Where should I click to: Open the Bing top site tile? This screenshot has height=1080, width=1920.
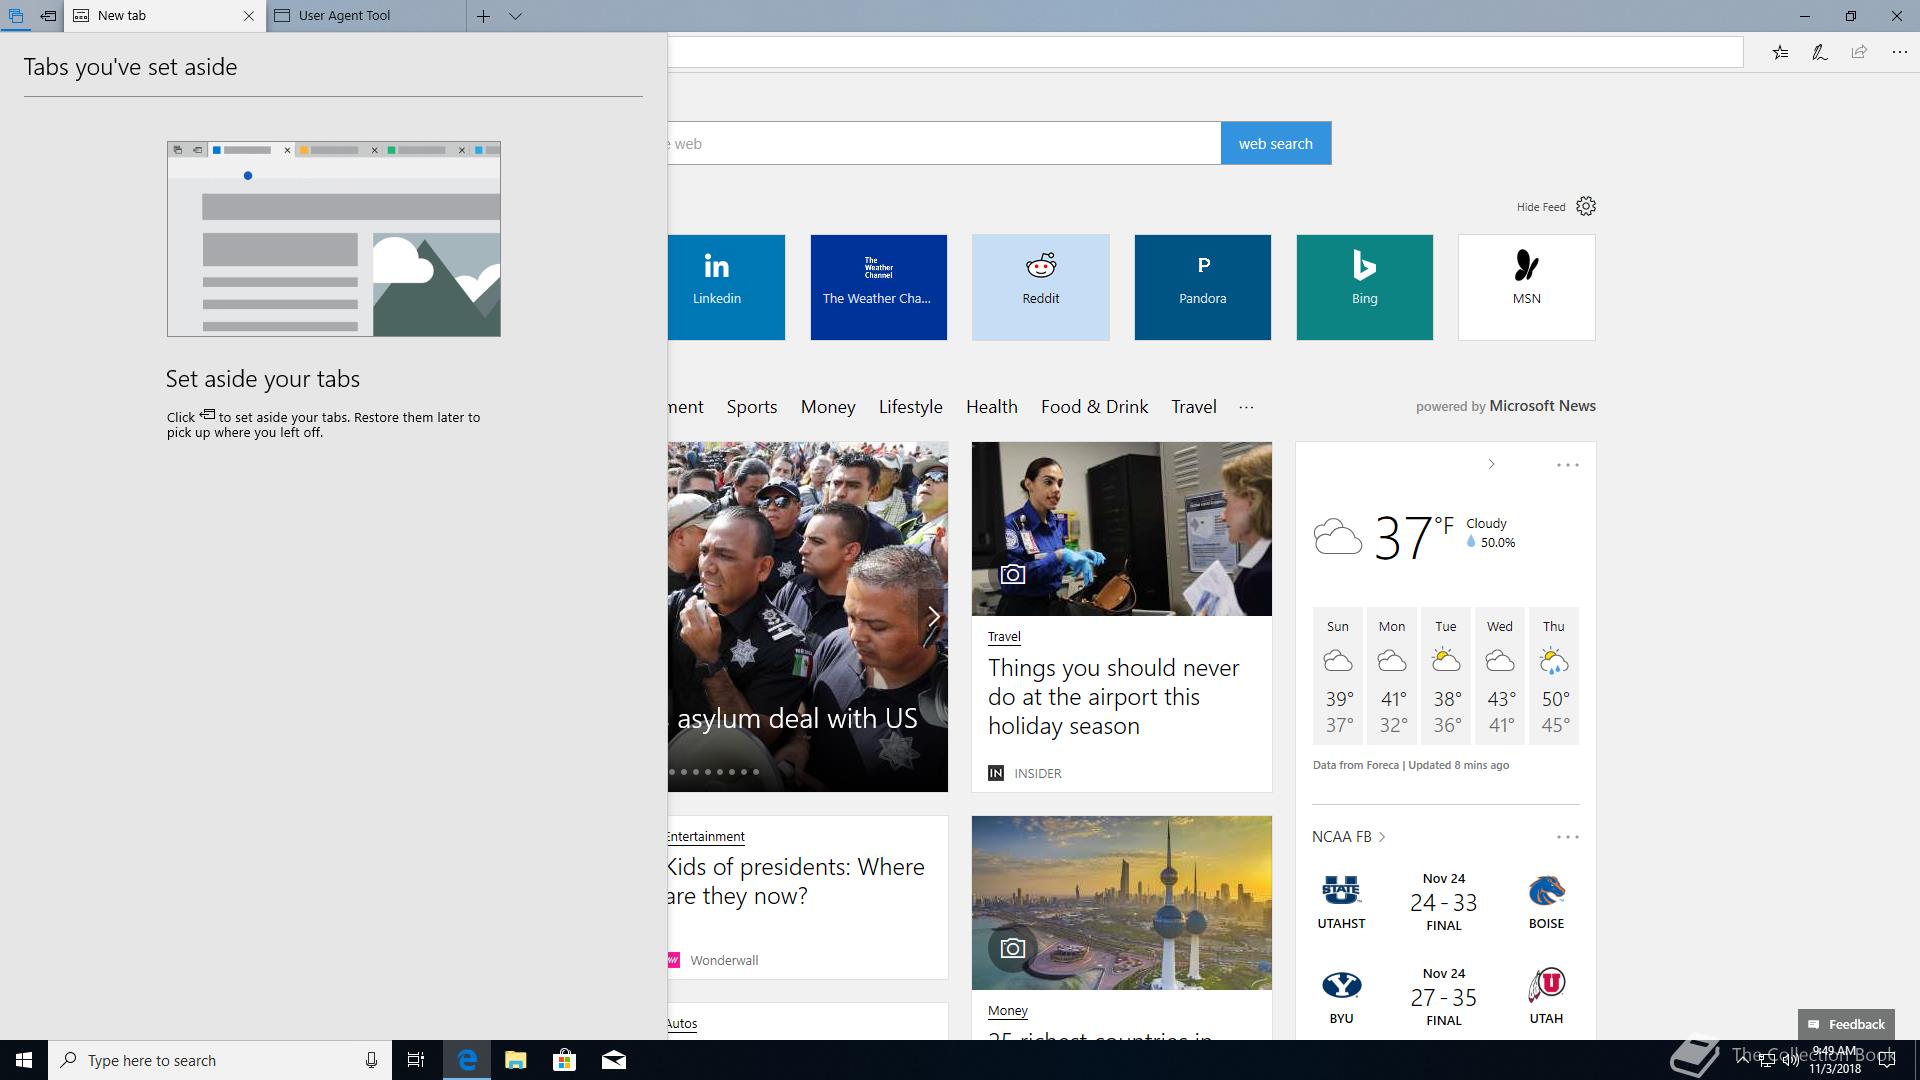(x=1364, y=287)
